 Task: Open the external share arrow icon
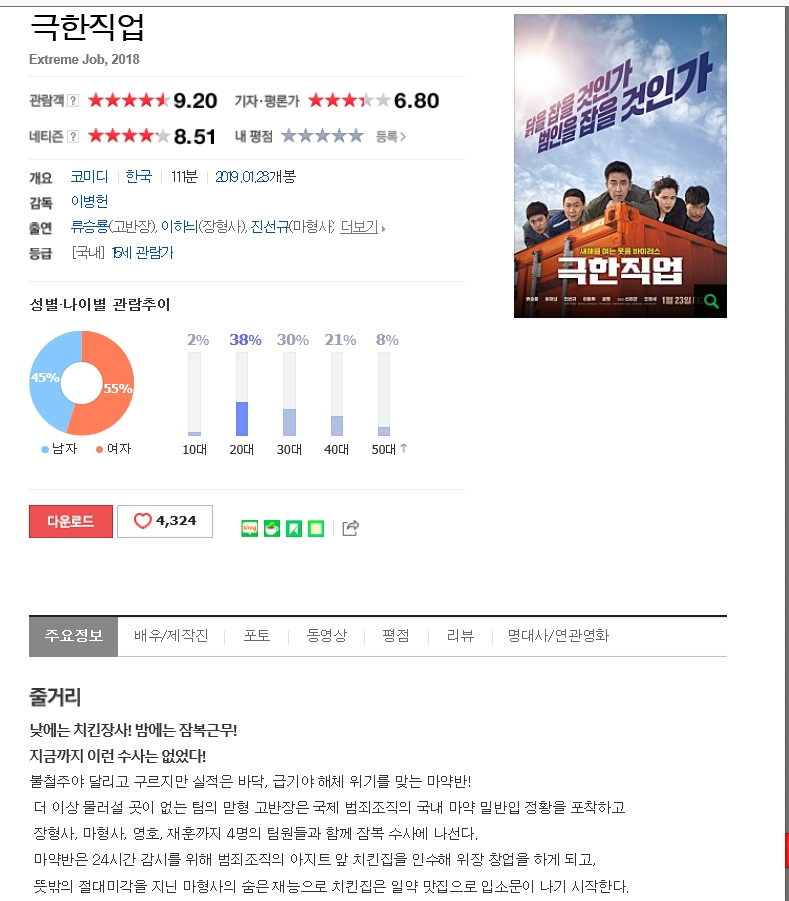point(351,527)
